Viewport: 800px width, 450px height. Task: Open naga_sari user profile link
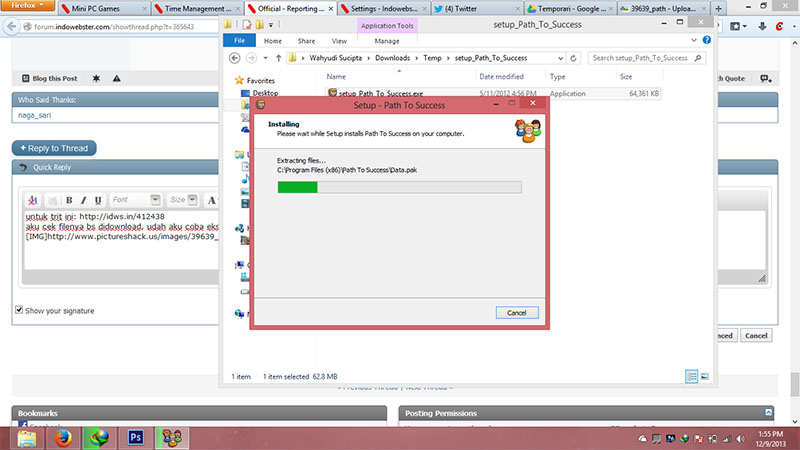pyautogui.click(x=35, y=115)
